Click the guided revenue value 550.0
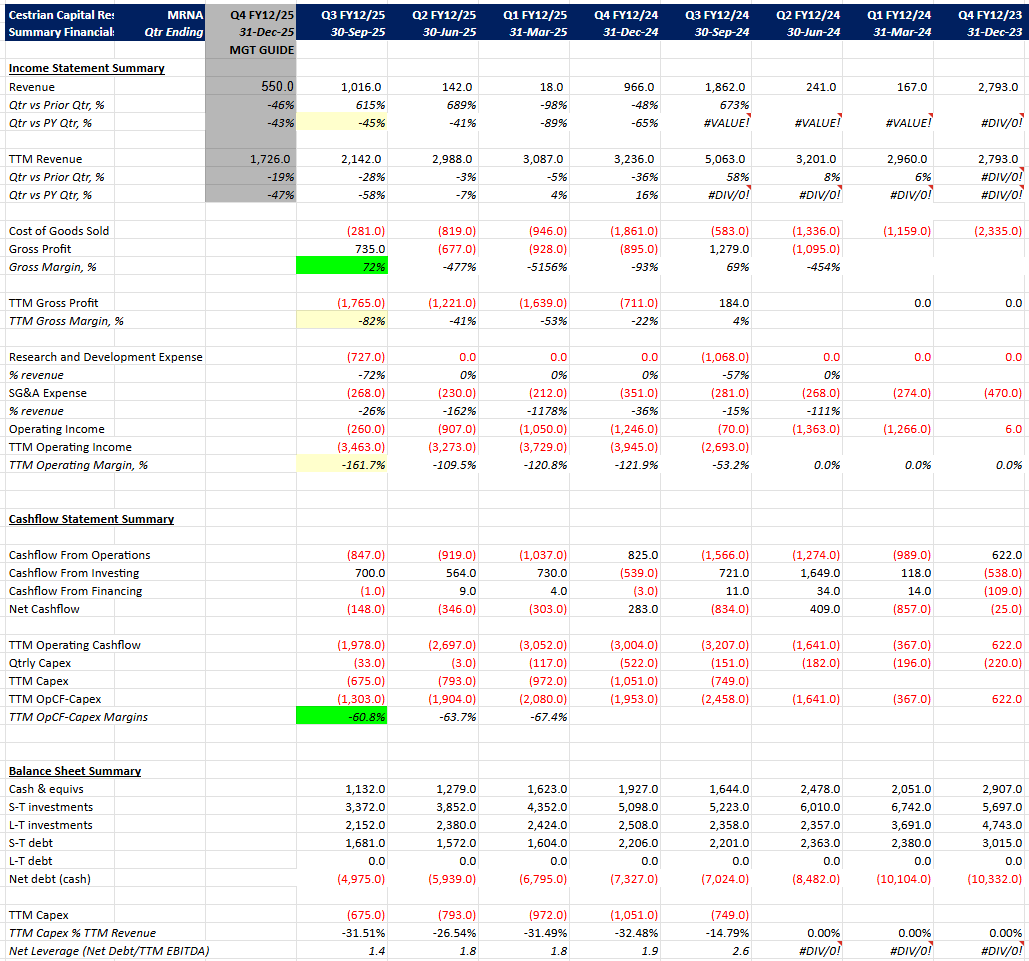 [278, 87]
